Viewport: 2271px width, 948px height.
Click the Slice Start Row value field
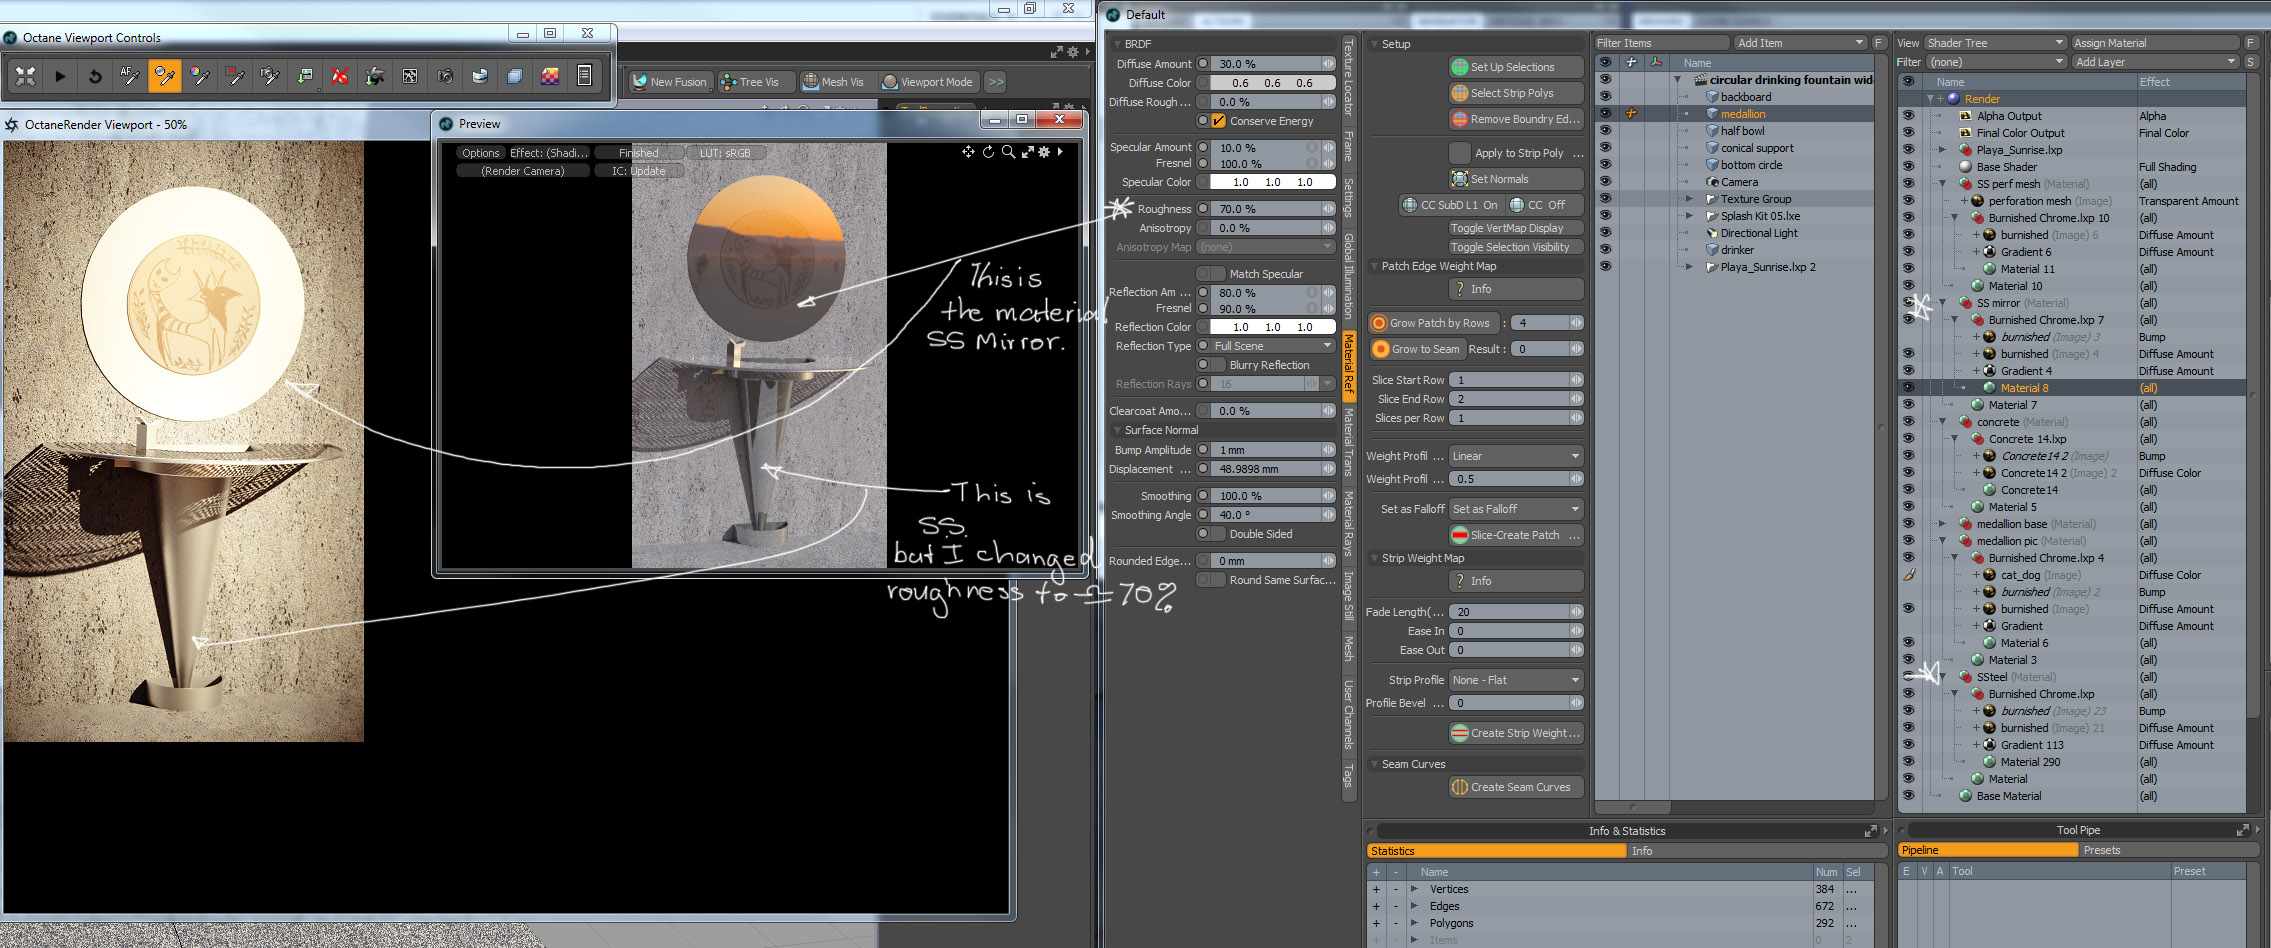pos(1516,380)
